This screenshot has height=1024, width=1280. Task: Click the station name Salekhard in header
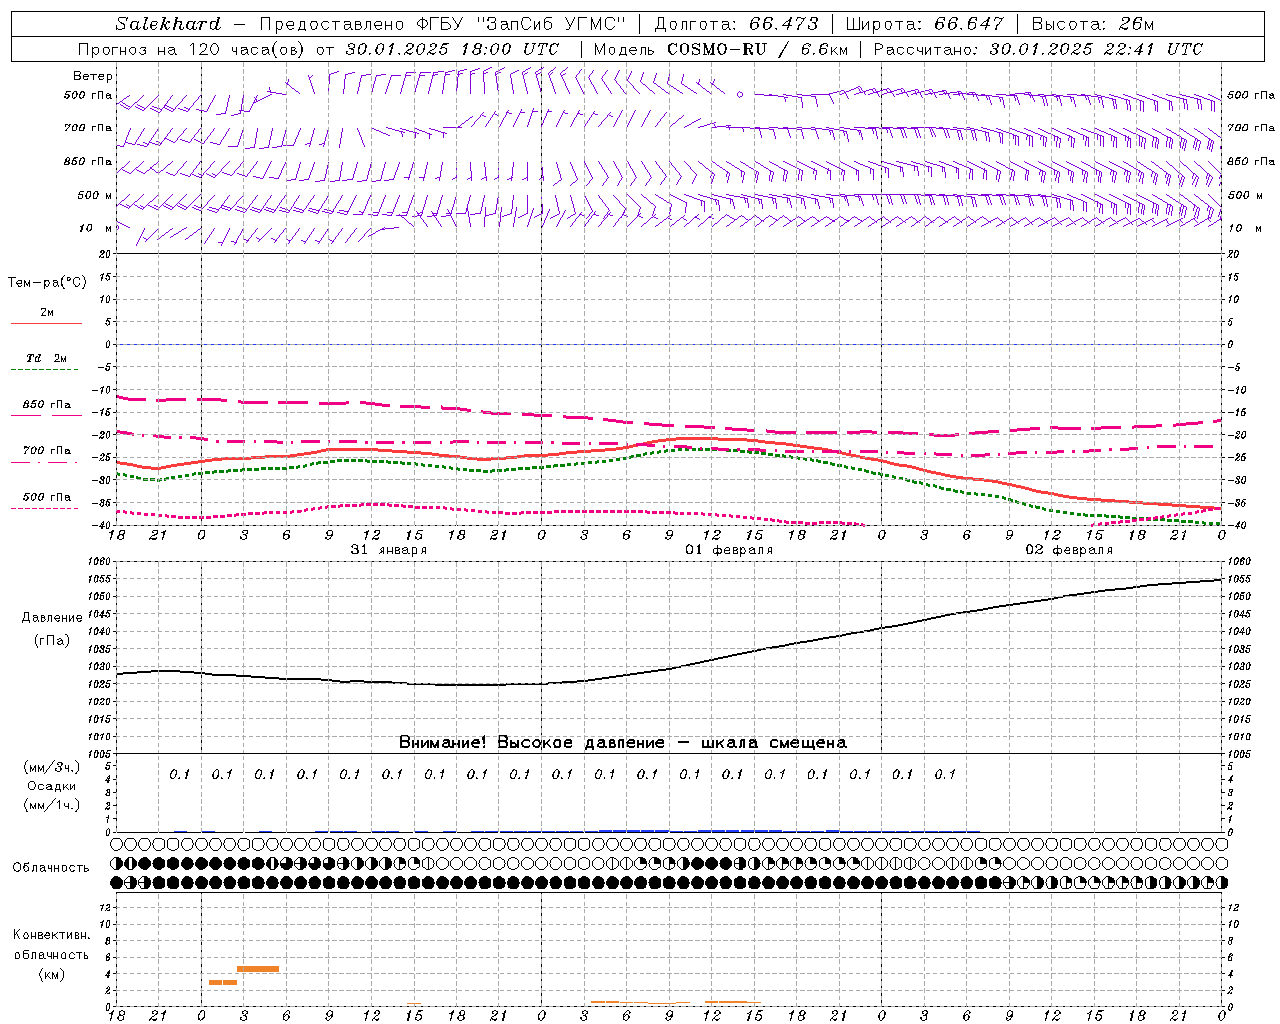(x=168, y=24)
